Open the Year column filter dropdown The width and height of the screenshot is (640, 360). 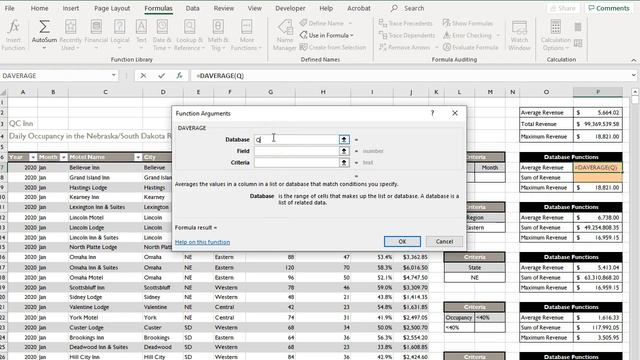tap(33, 157)
